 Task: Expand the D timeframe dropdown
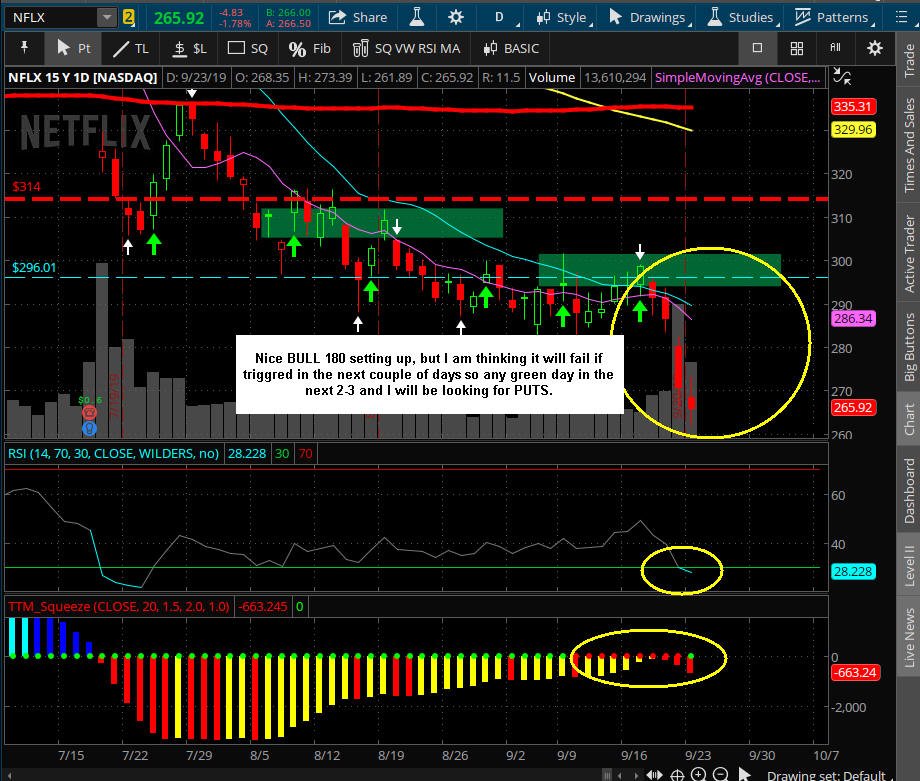(505, 17)
